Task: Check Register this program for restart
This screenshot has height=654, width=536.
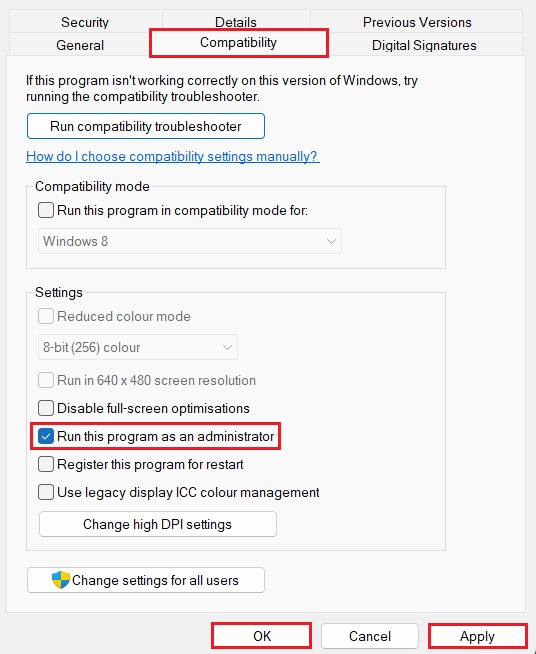Action: [46, 464]
